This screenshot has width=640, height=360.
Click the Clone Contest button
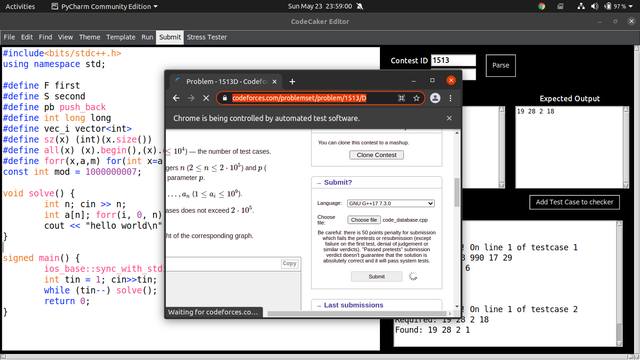click(x=376, y=155)
